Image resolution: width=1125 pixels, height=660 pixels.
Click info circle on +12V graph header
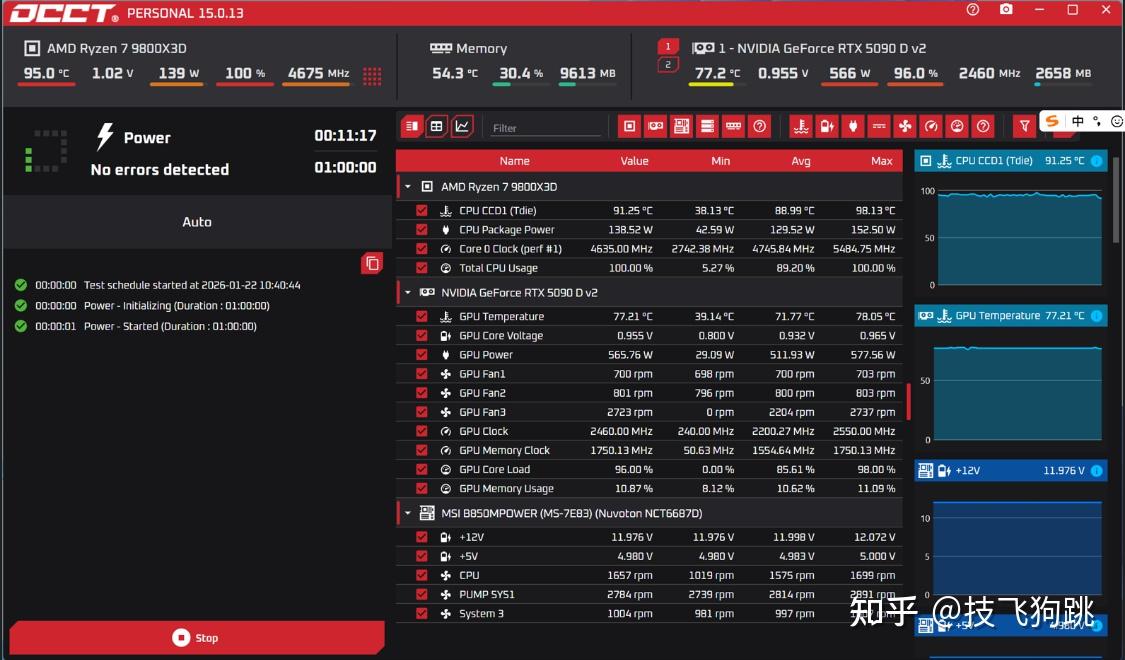tap(1097, 471)
